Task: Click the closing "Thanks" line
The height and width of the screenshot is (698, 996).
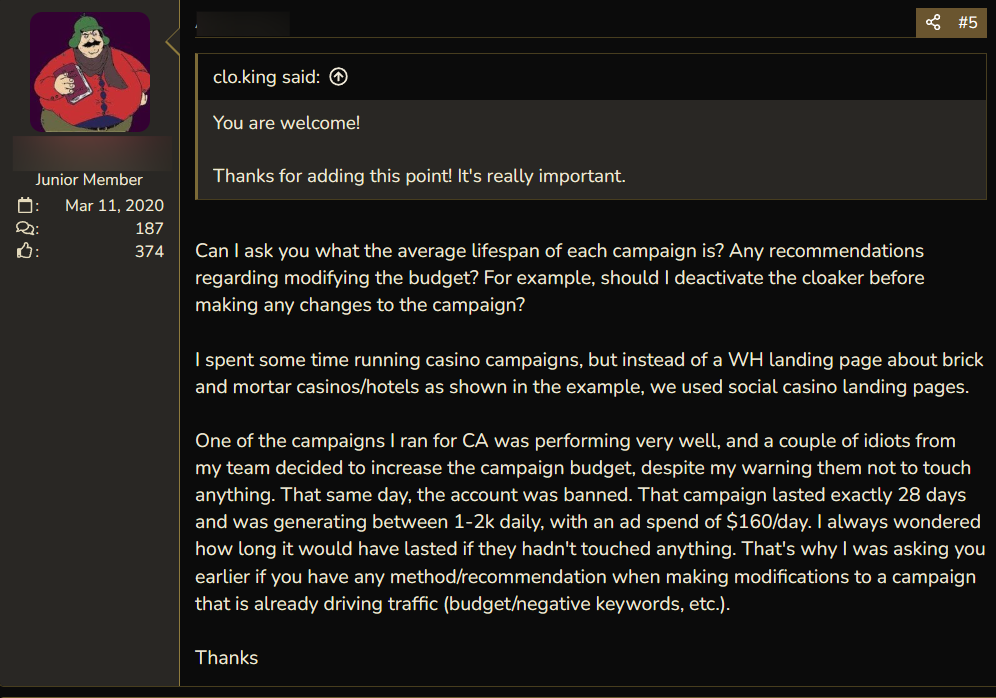Action: [x=227, y=657]
